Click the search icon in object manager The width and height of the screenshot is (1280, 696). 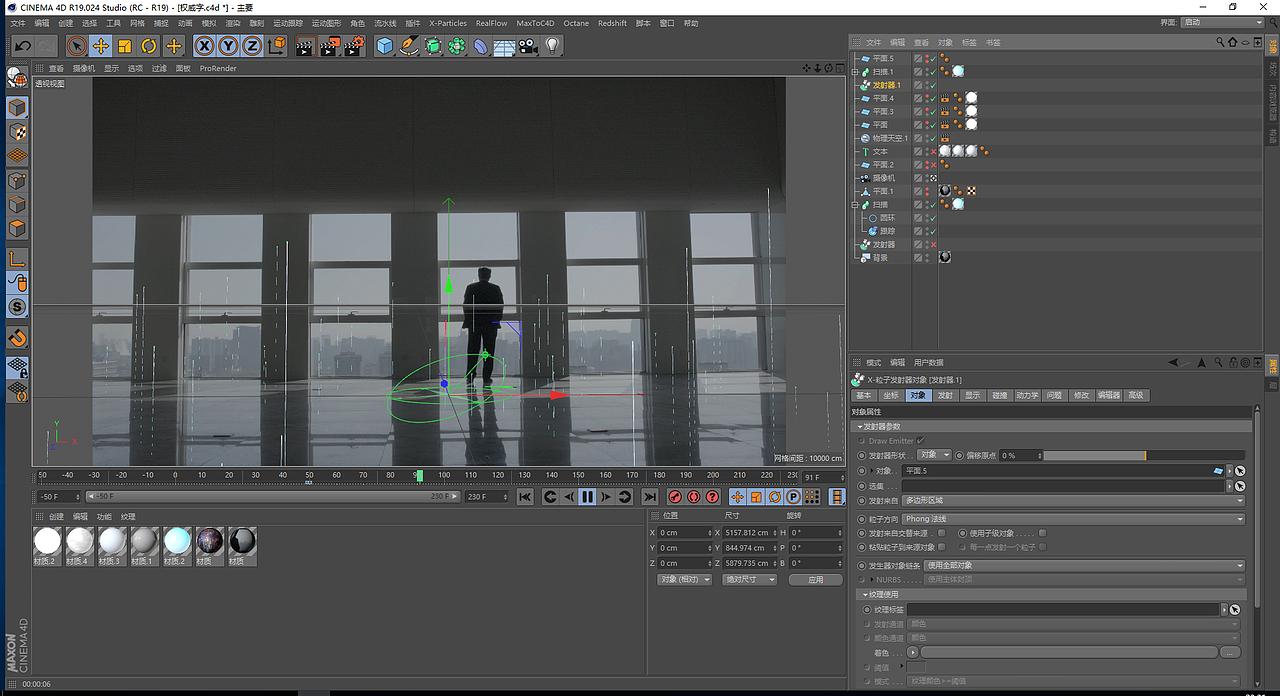click(1221, 42)
